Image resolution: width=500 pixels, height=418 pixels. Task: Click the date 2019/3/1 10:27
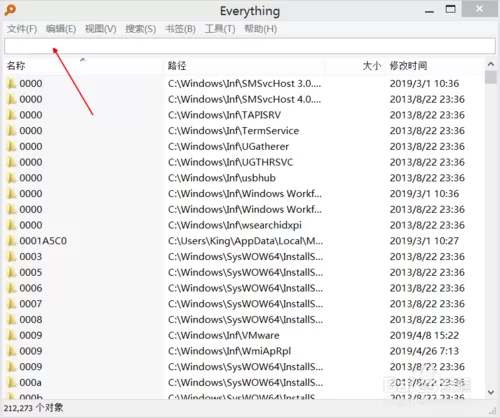tap(424, 241)
